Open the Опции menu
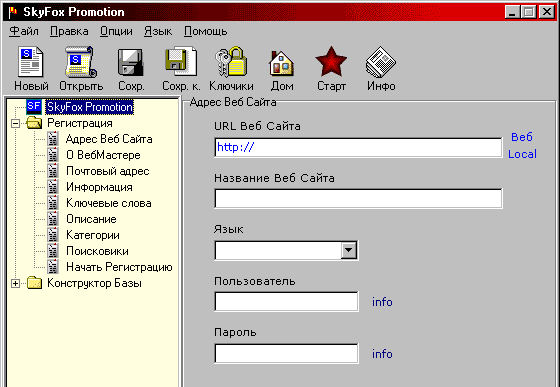The image size is (560, 387). [116, 31]
